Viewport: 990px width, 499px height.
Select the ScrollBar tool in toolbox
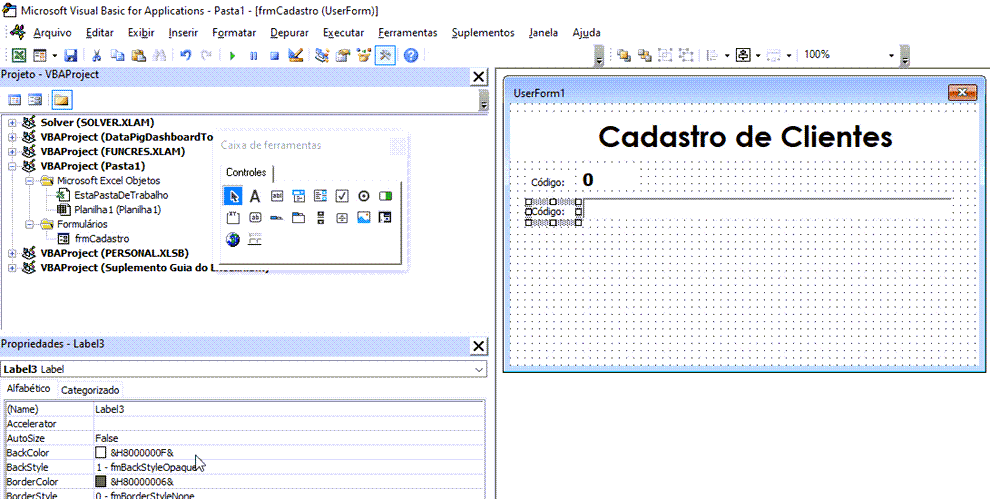[x=320, y=218]
